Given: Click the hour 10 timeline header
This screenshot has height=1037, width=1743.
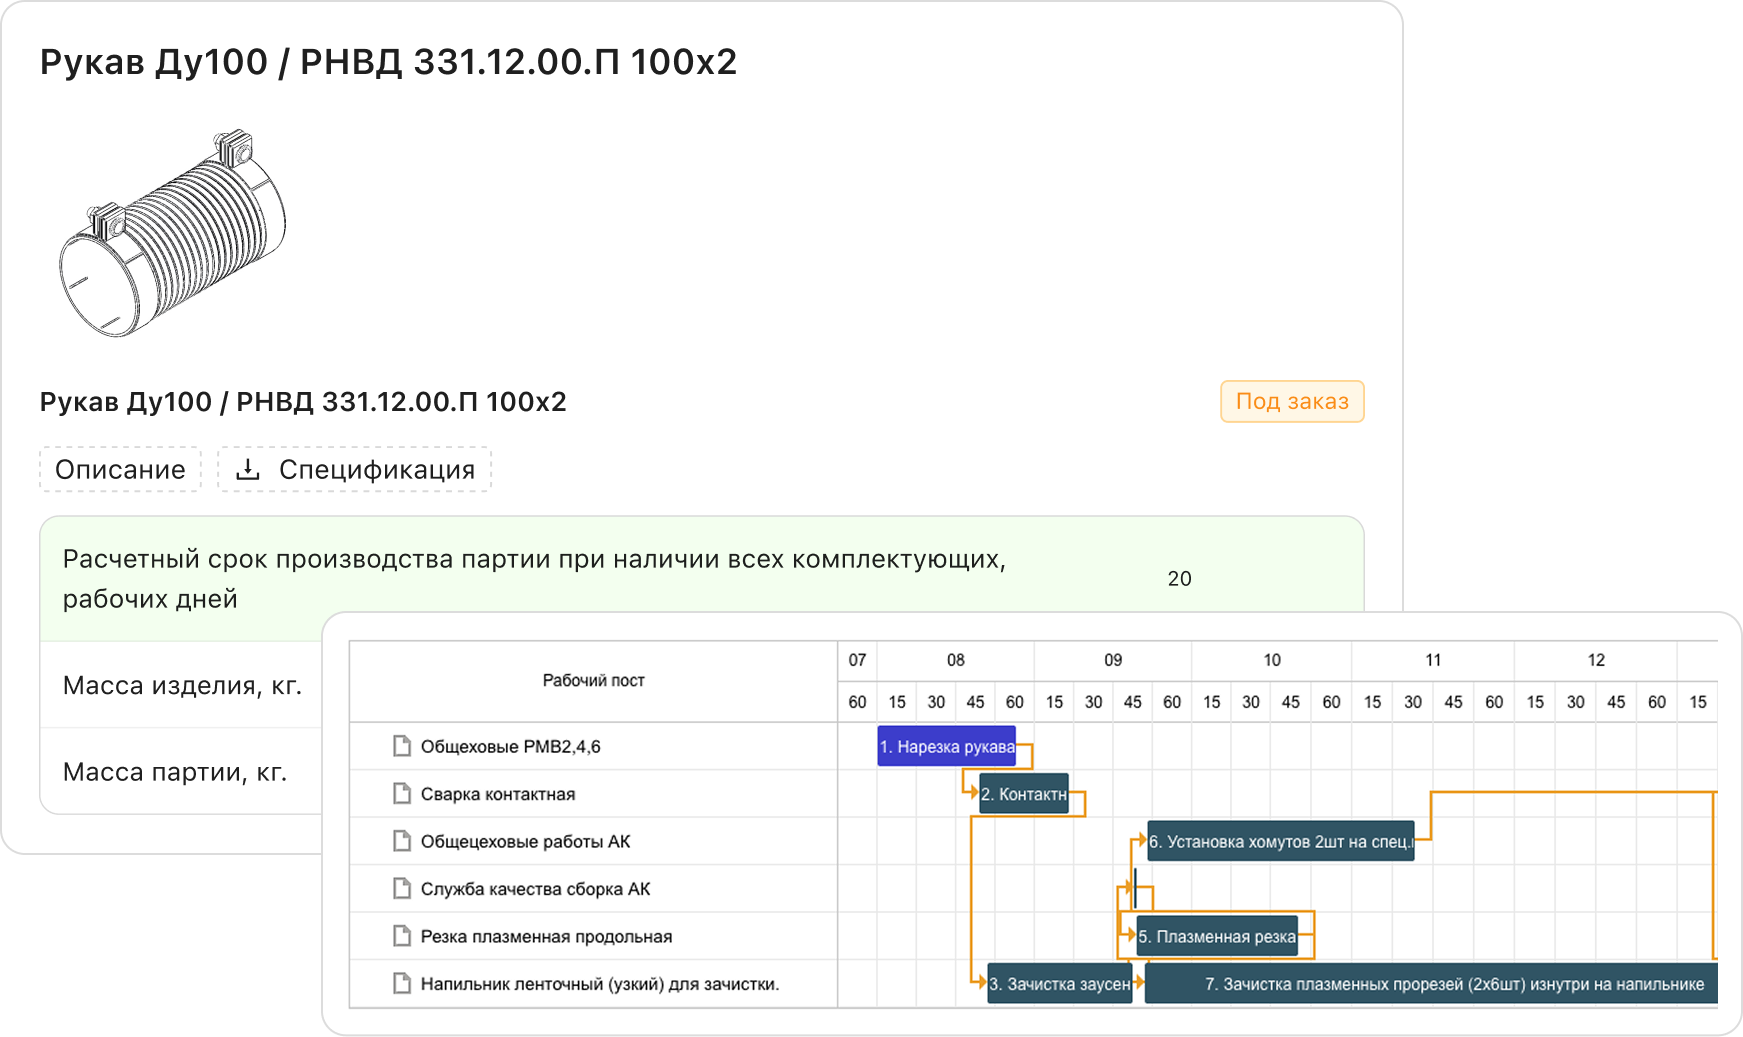Looking at the screenshot, I should [1271, 660].
